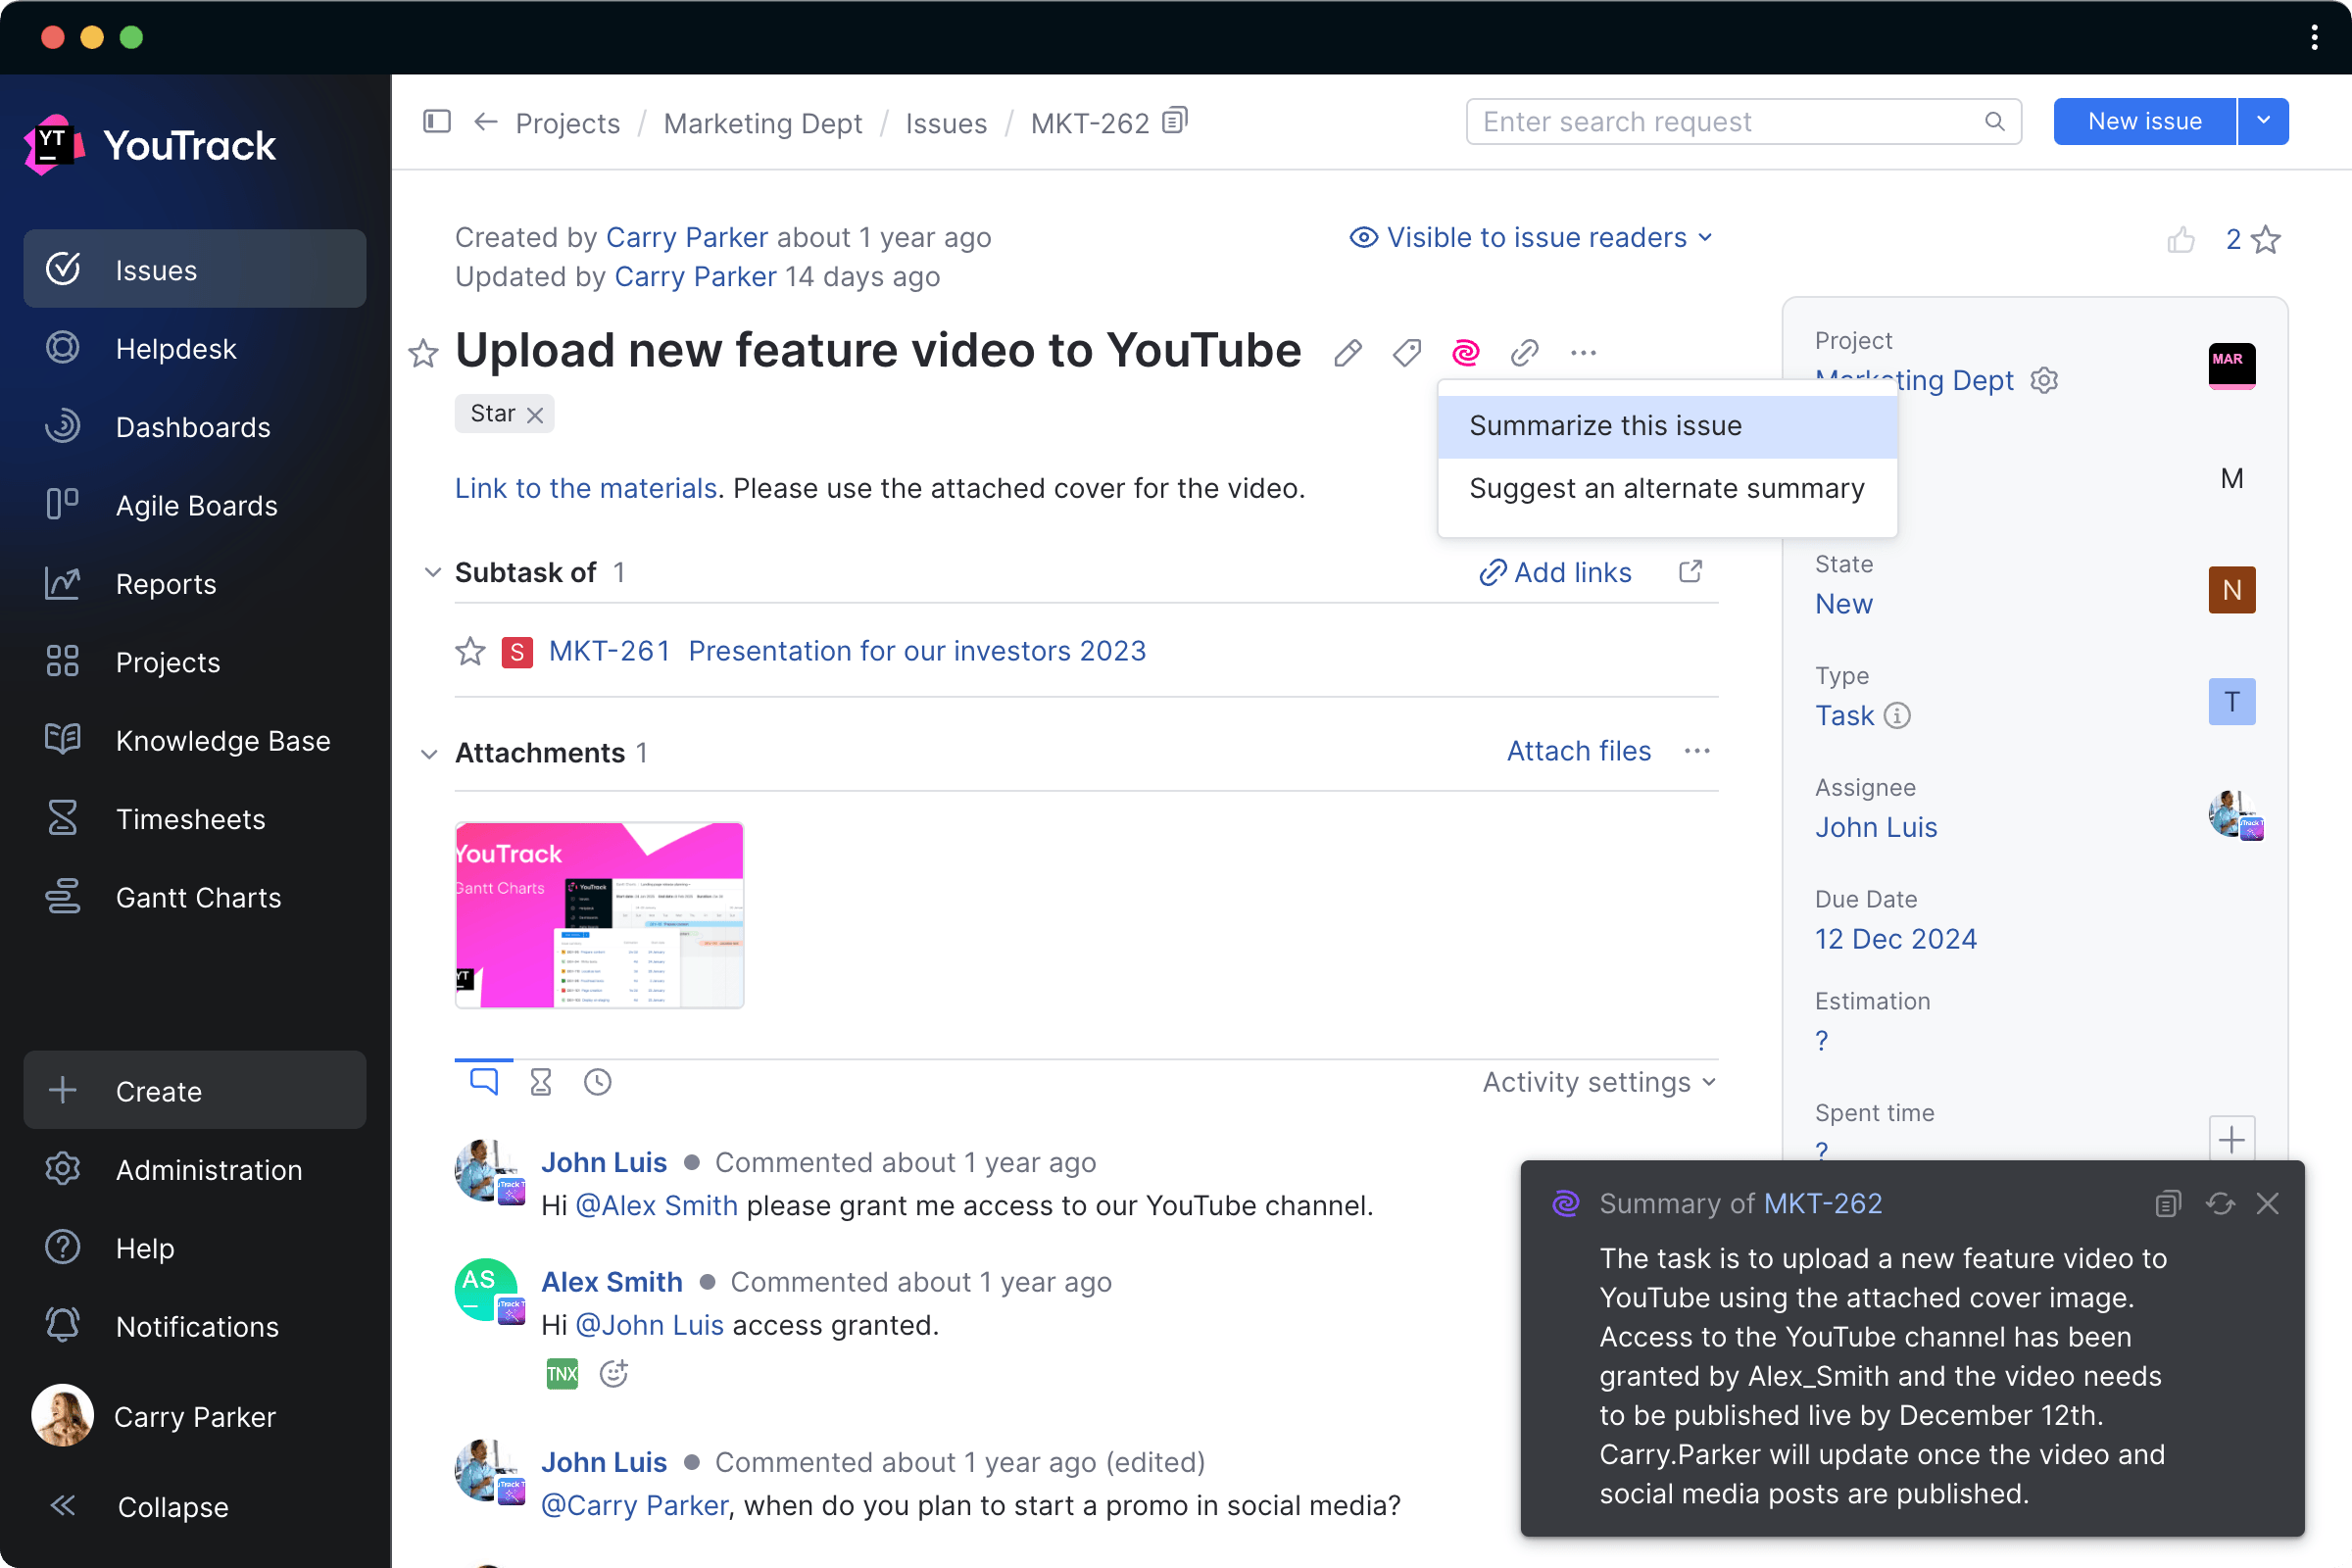Open Agile Boards from the sidebar
The height and width of the screenshot is (1568, 2352).
tap(196, 506)
